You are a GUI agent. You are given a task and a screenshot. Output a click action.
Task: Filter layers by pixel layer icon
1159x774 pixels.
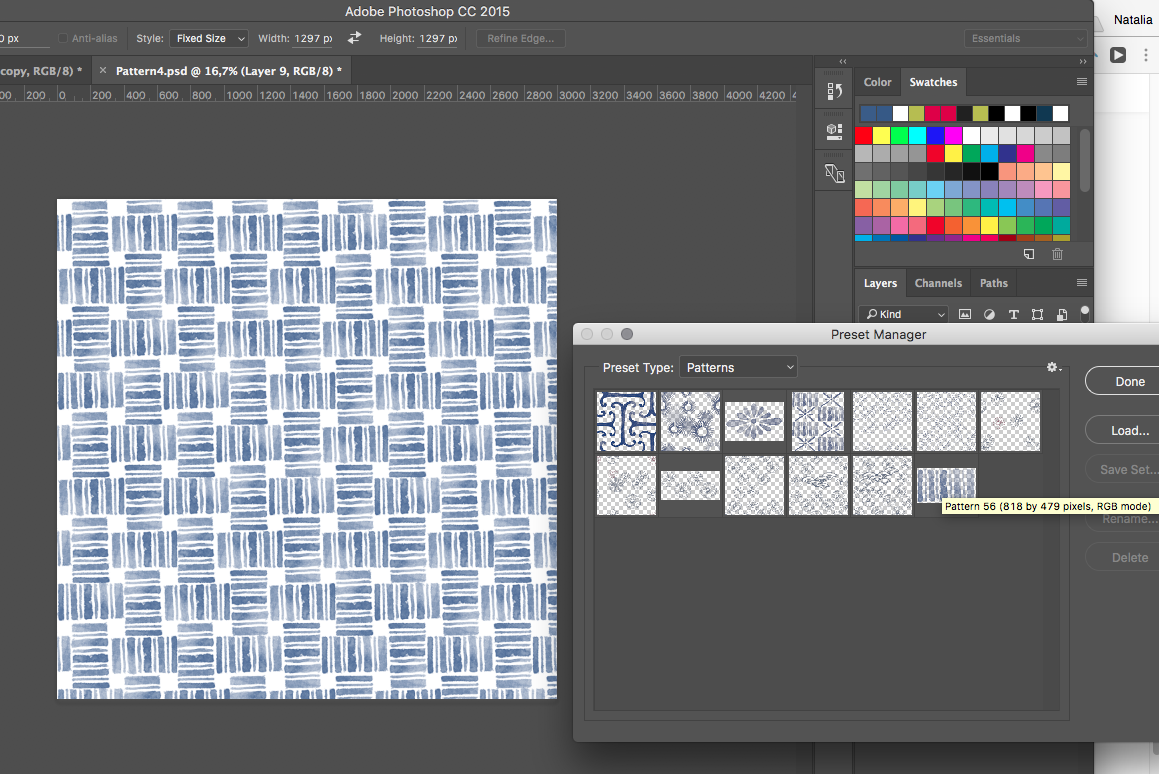point(965,314)
